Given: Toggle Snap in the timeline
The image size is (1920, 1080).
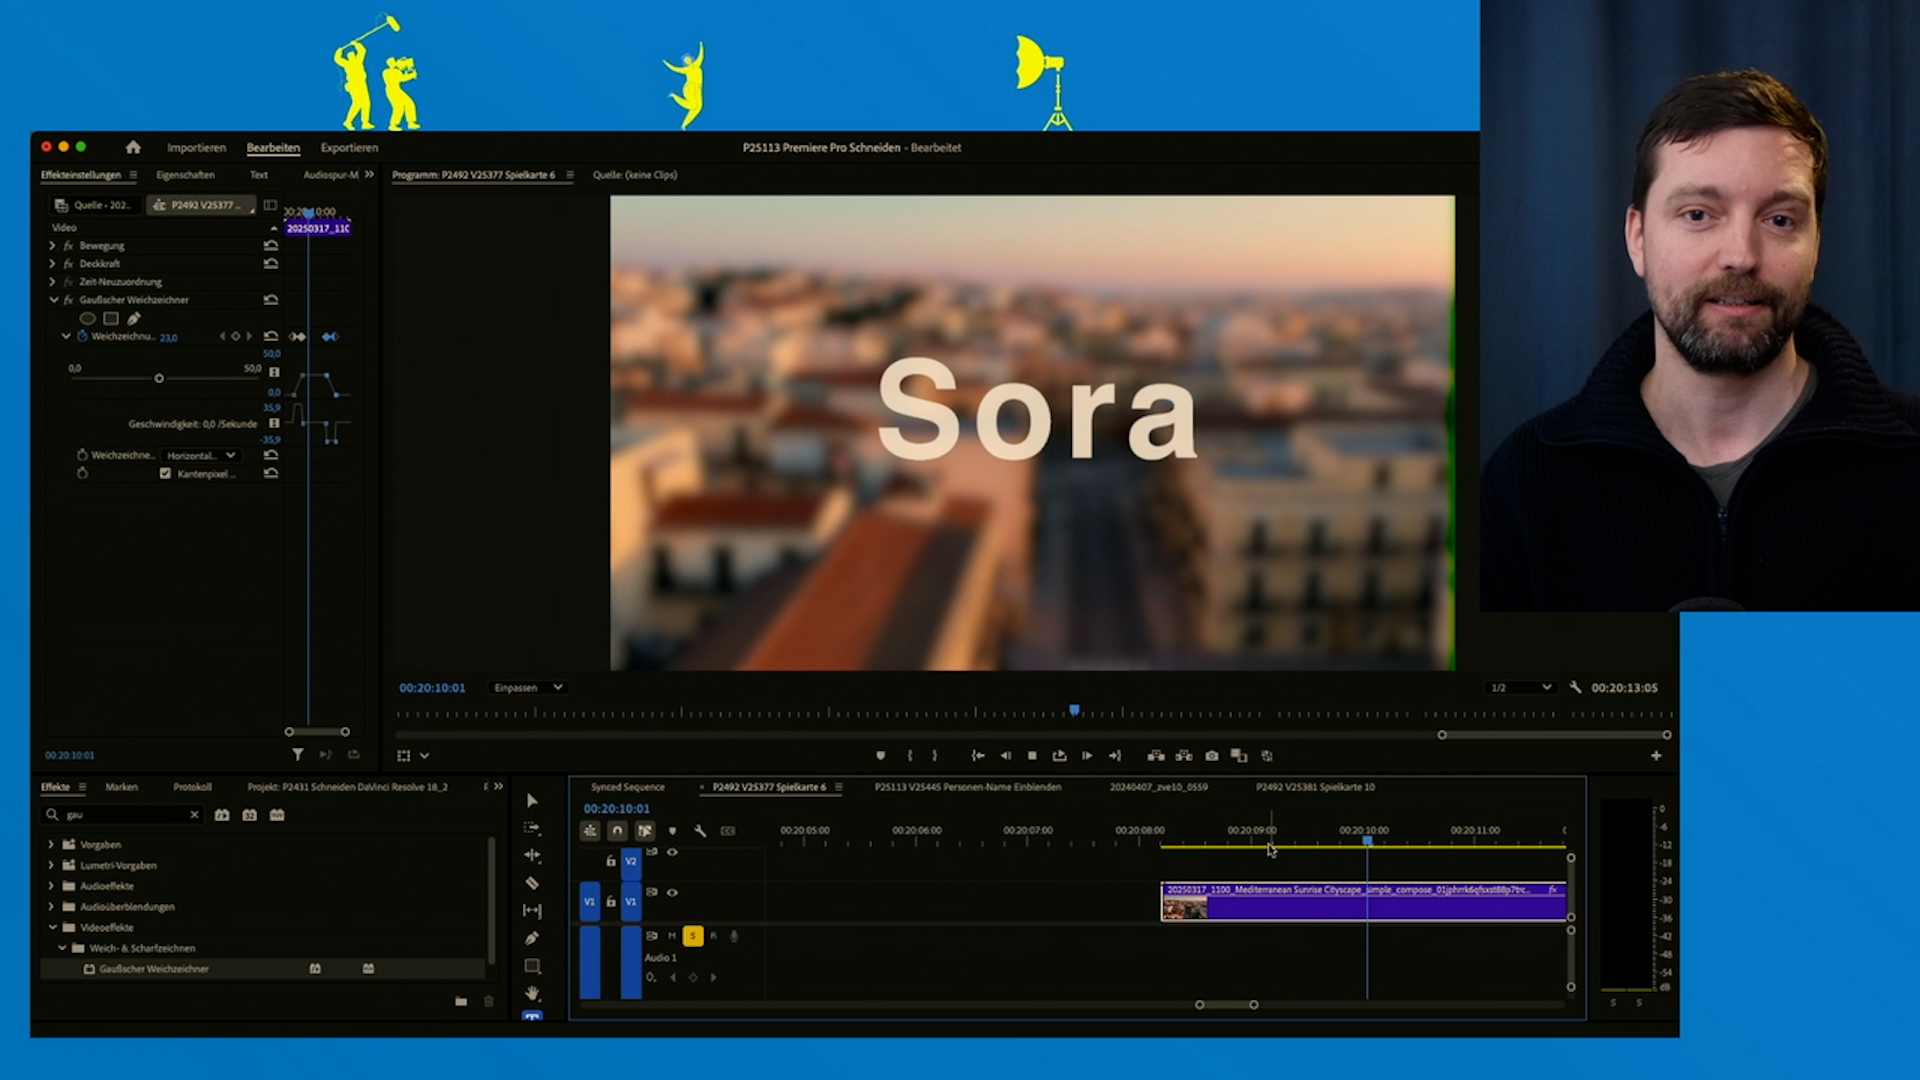Looking at the screenshot, I should pos(617,831).
